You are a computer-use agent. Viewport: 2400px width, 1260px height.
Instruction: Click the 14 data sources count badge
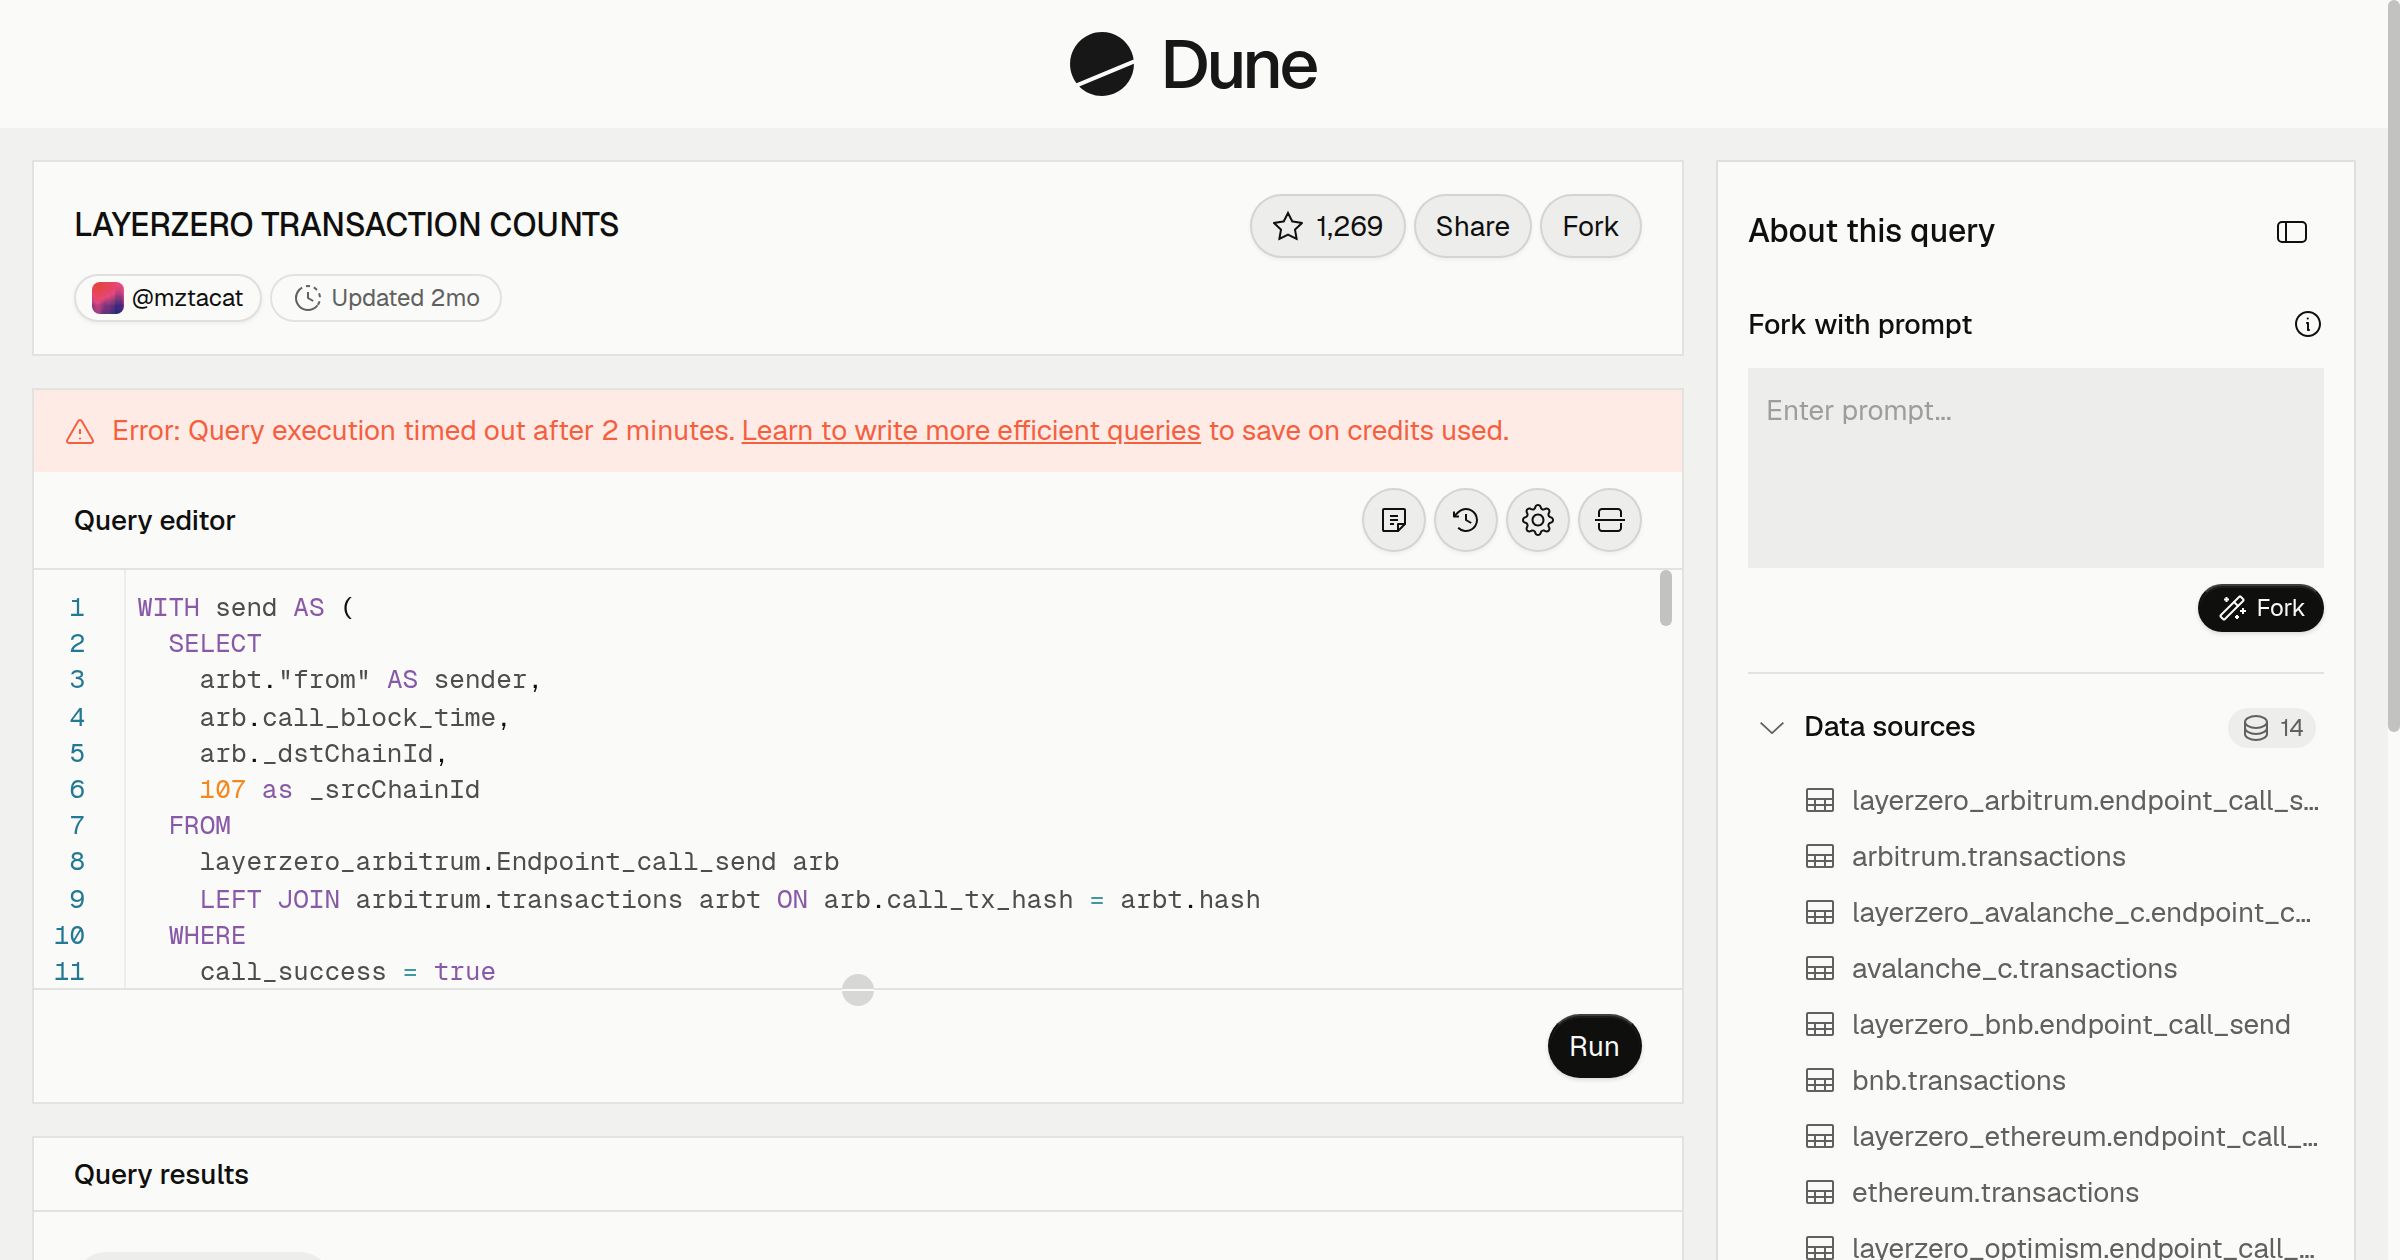2272,727
